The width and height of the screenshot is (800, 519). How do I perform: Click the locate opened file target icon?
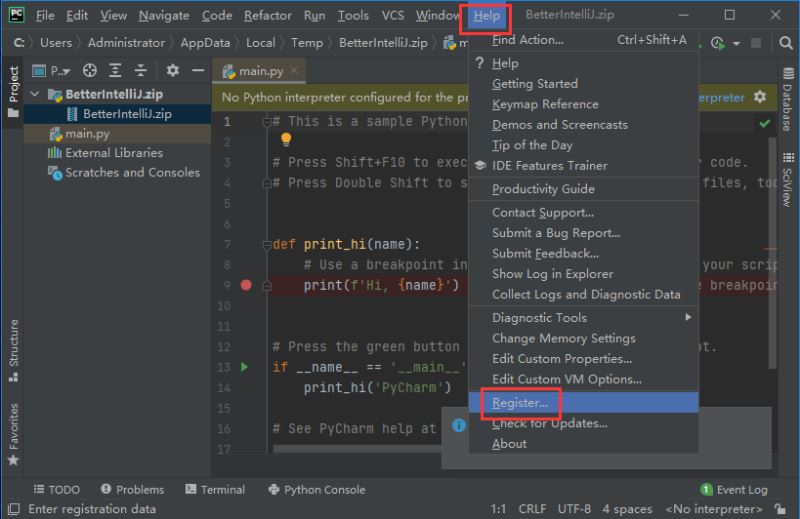90,70
